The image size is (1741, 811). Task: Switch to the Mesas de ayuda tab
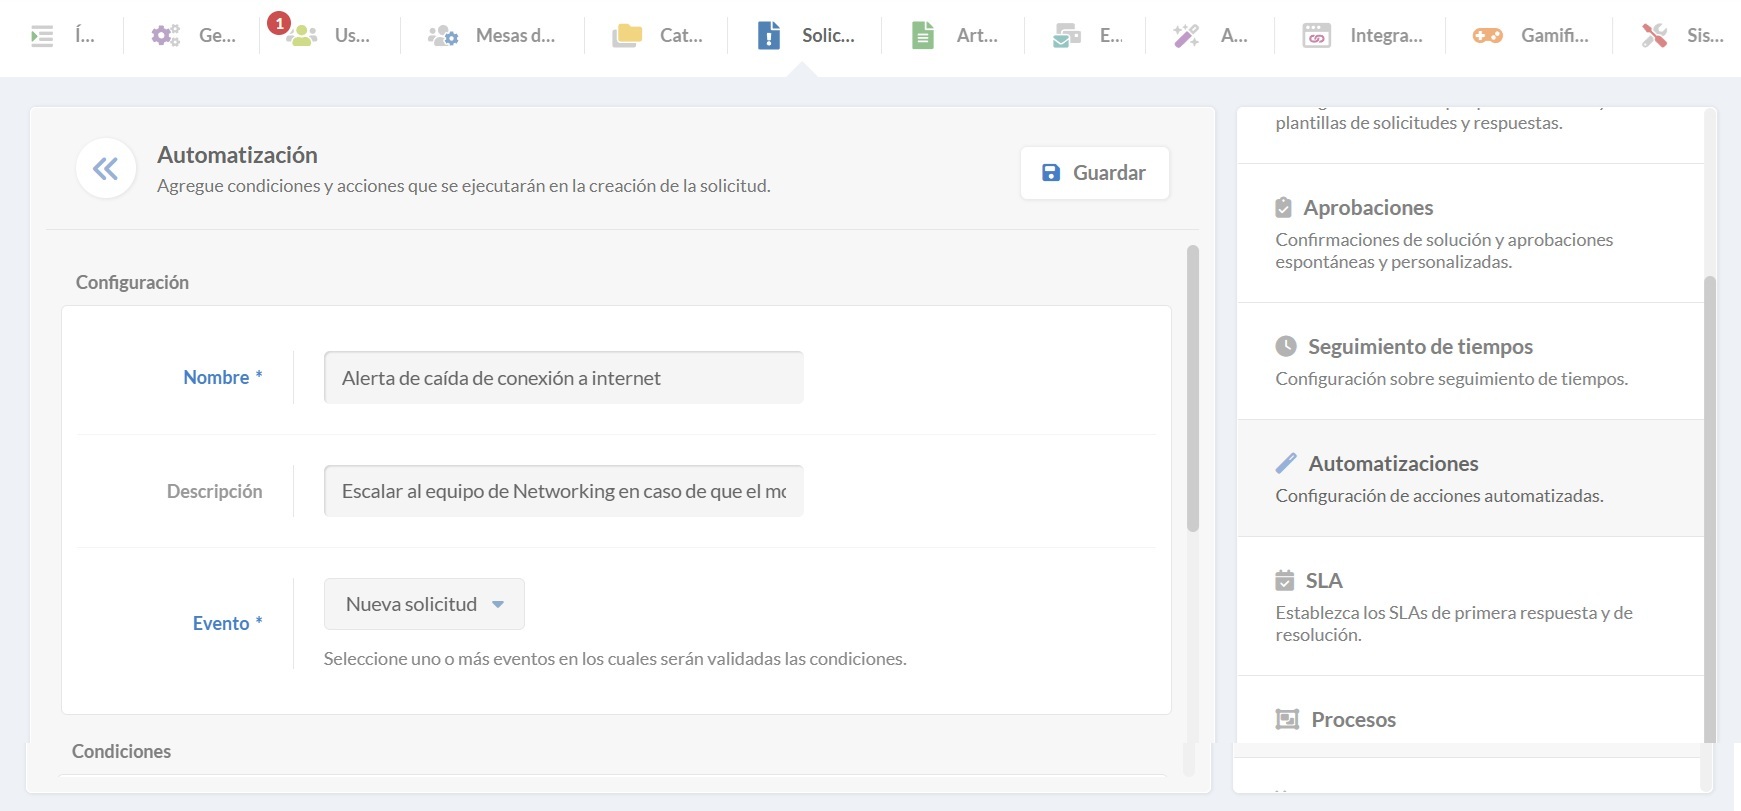pos(492,36)
